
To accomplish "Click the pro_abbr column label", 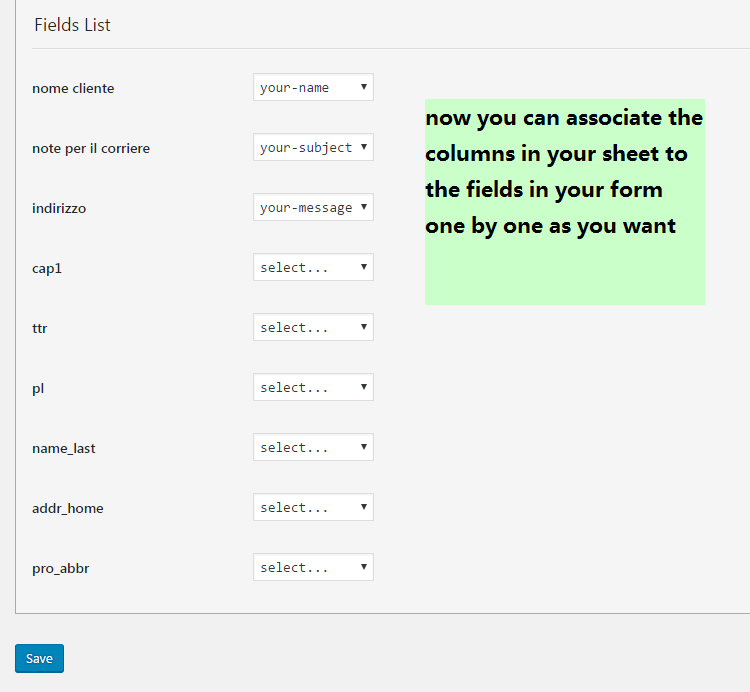I will tap(61, 568).
